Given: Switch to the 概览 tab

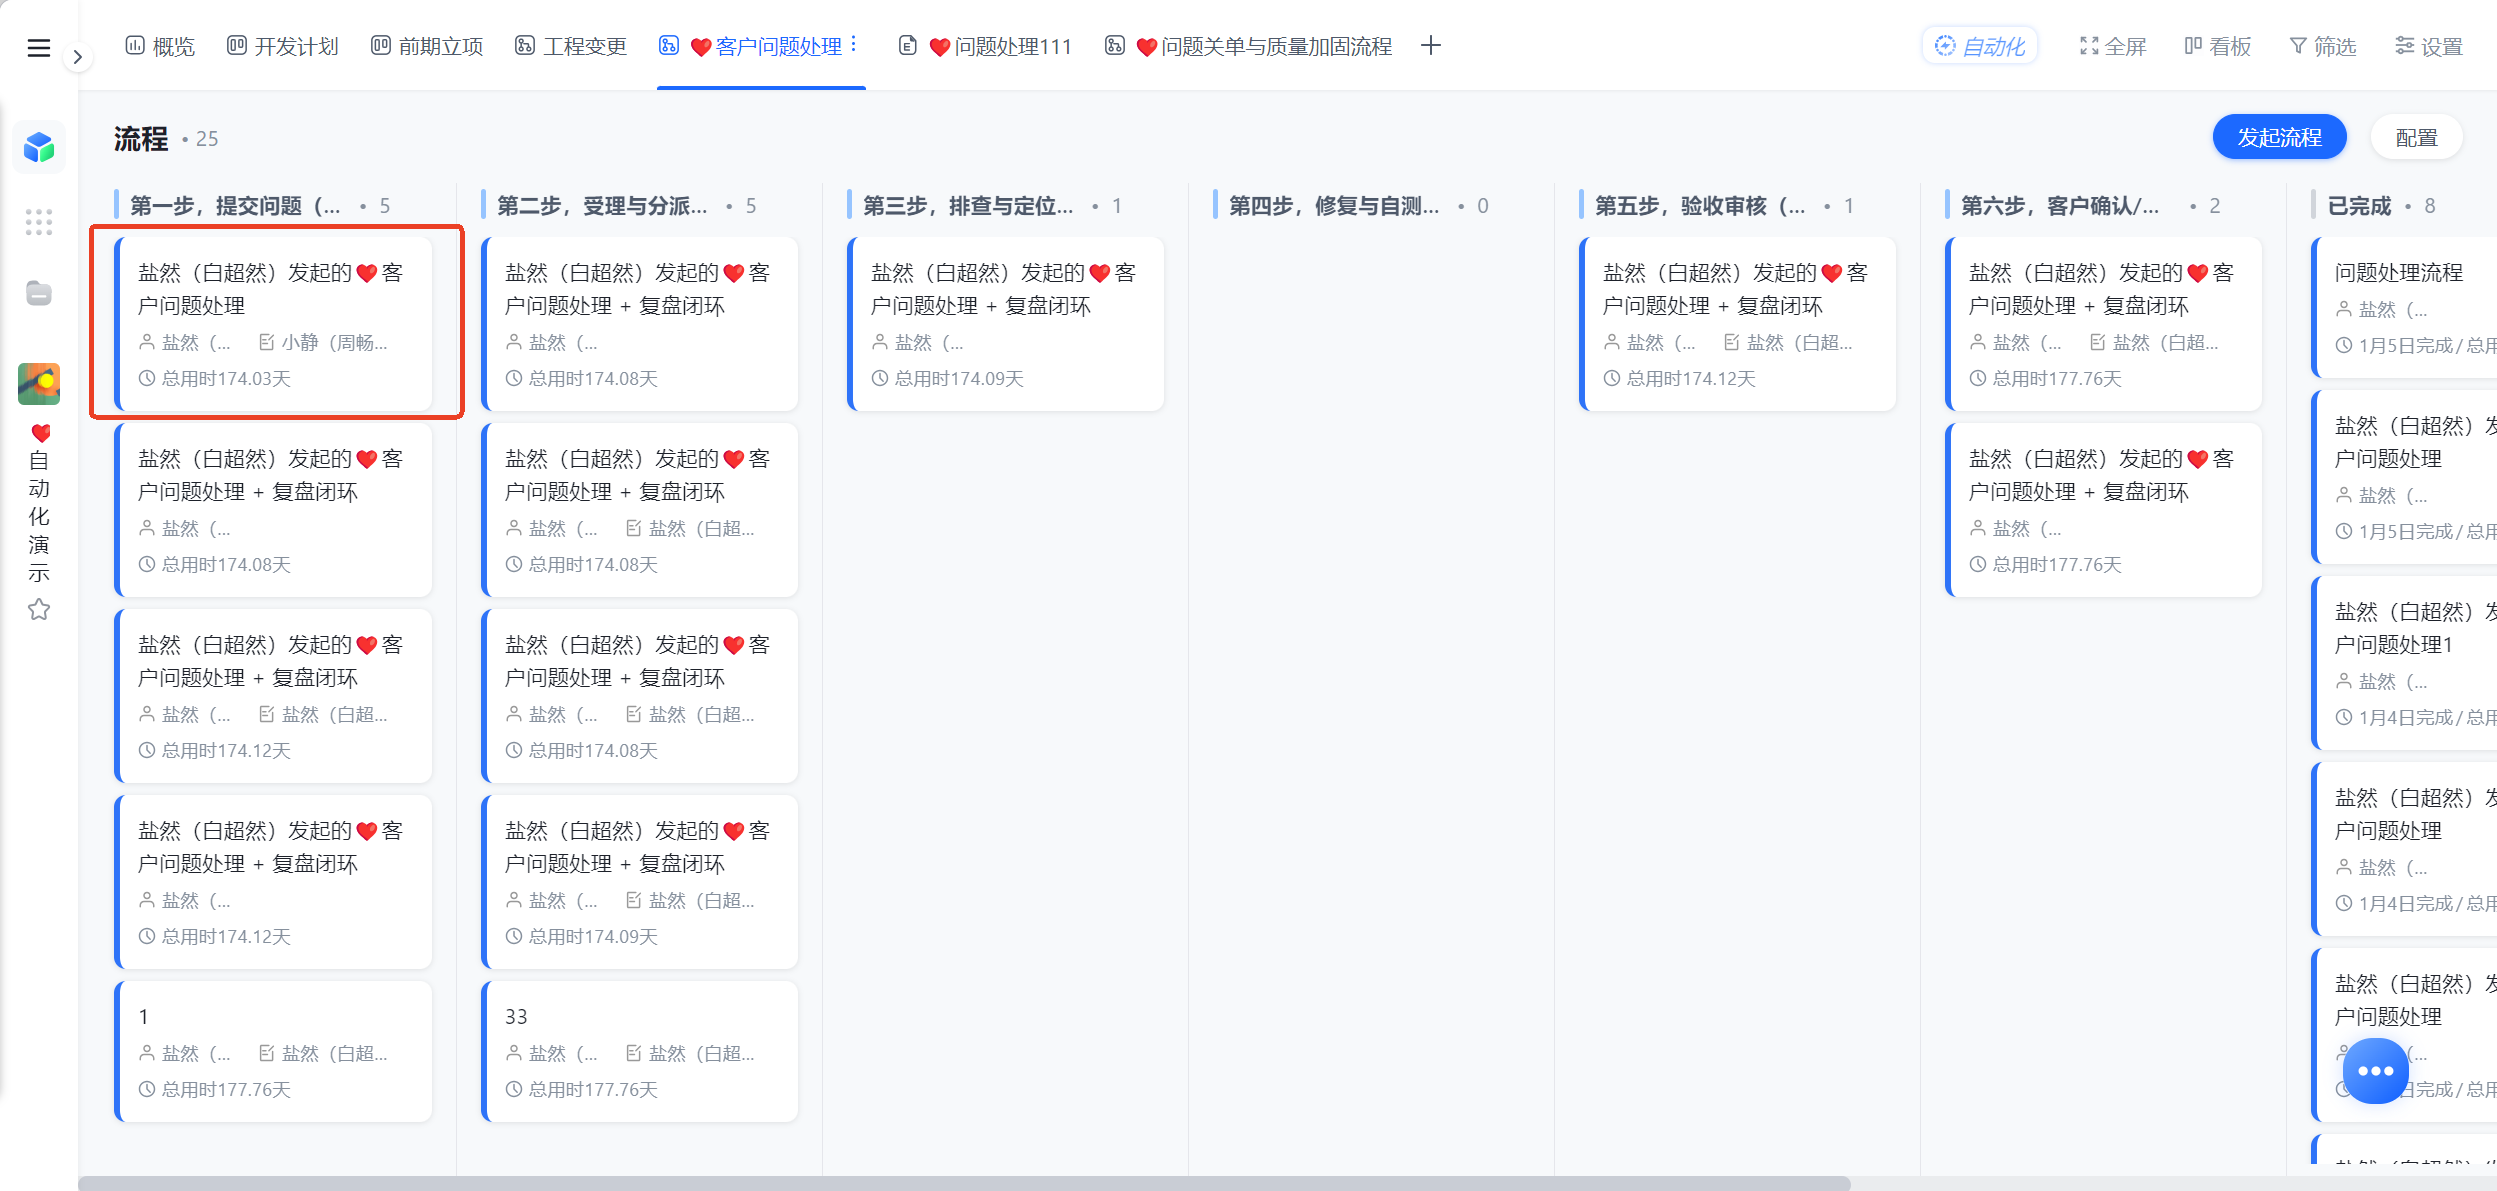Looking at the screenshot, I should click(x=160, y=46).
